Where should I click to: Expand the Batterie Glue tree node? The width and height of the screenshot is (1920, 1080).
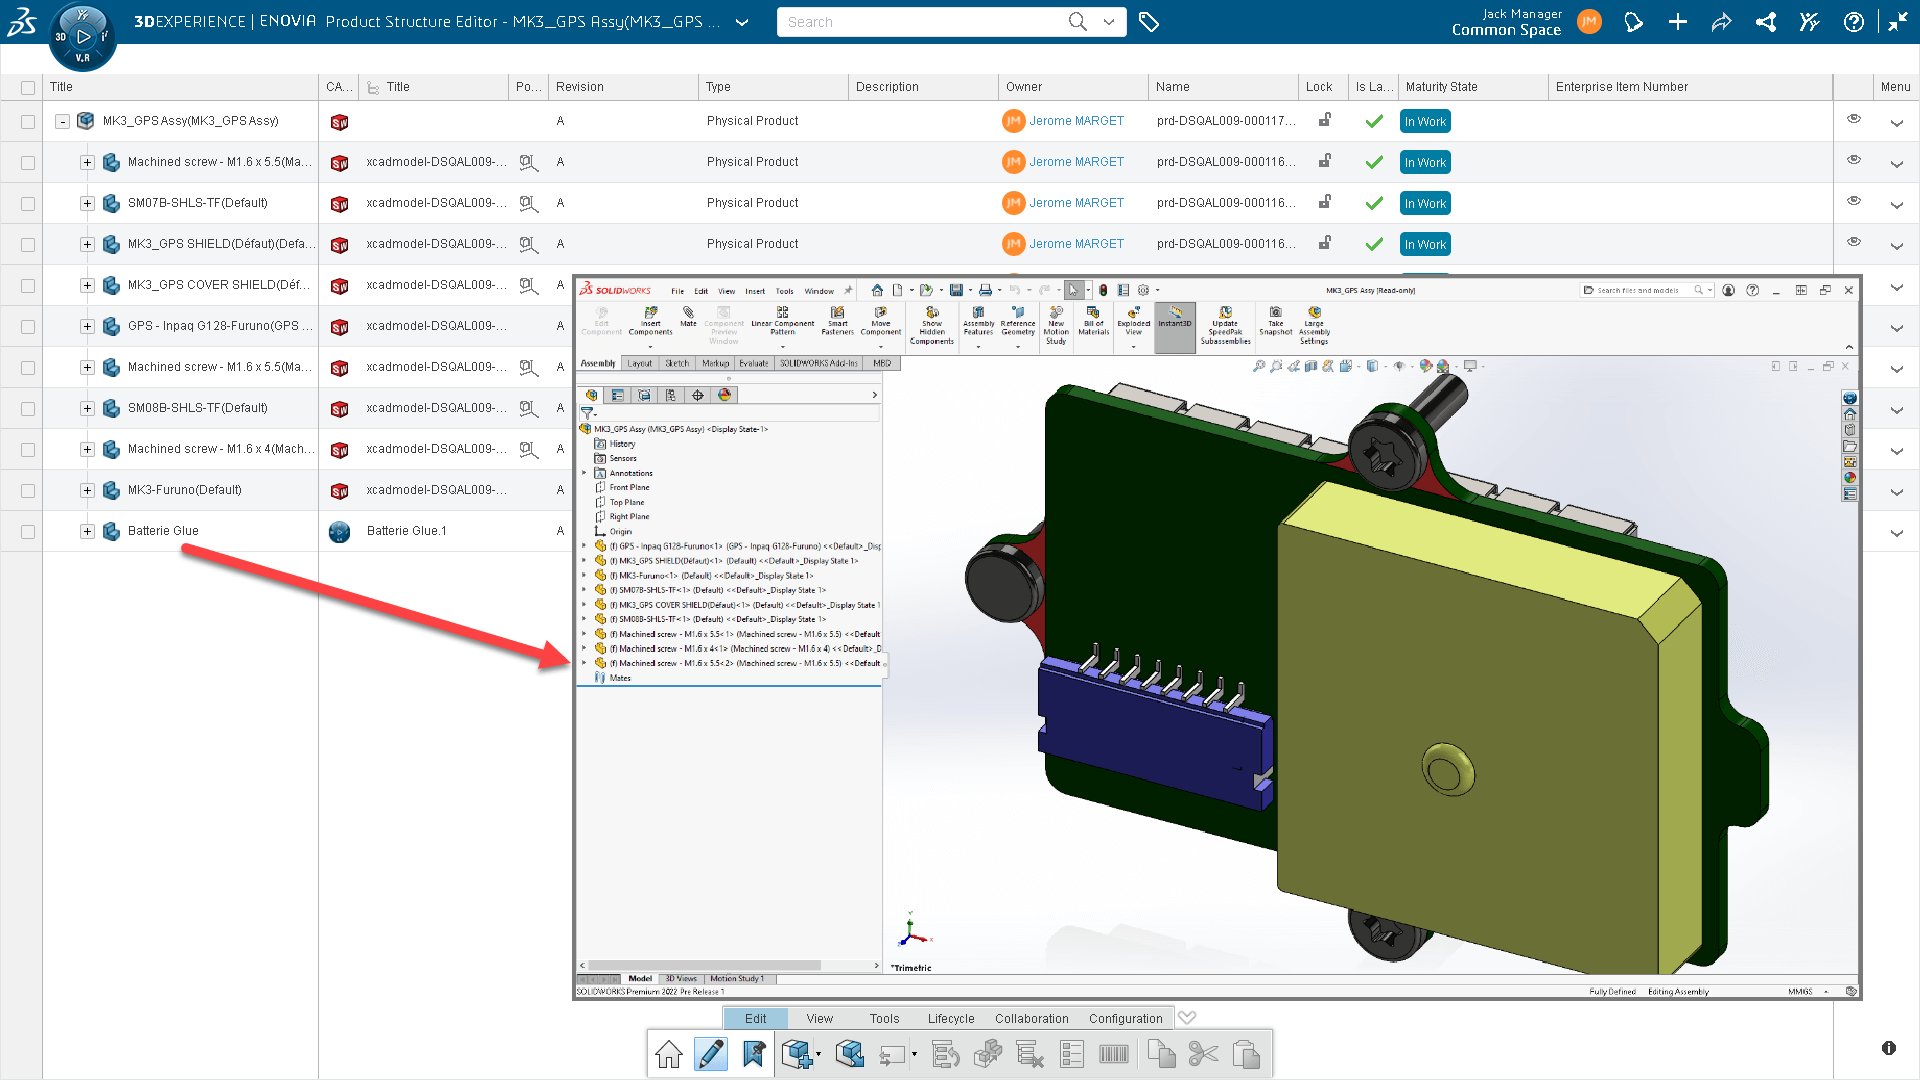(88, 532)
